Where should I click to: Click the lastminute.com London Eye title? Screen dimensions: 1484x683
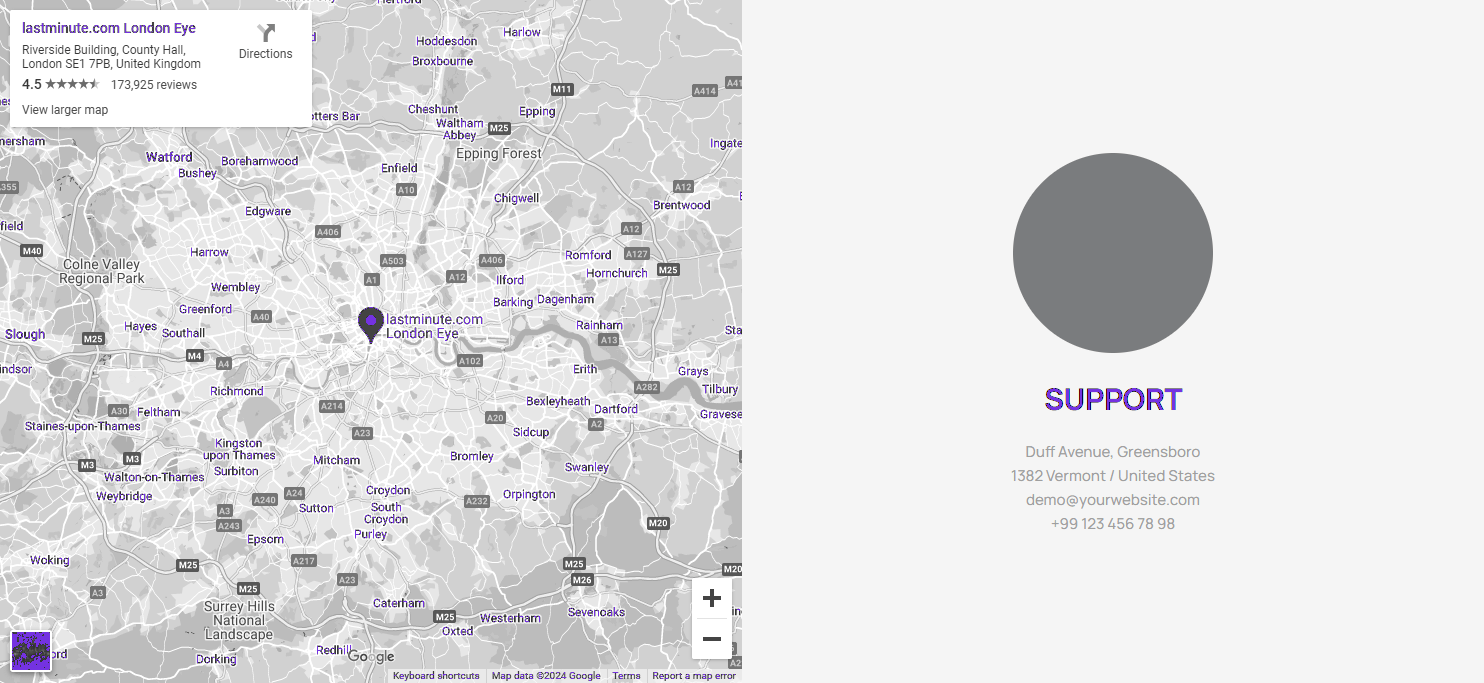[x=109, y=28]
